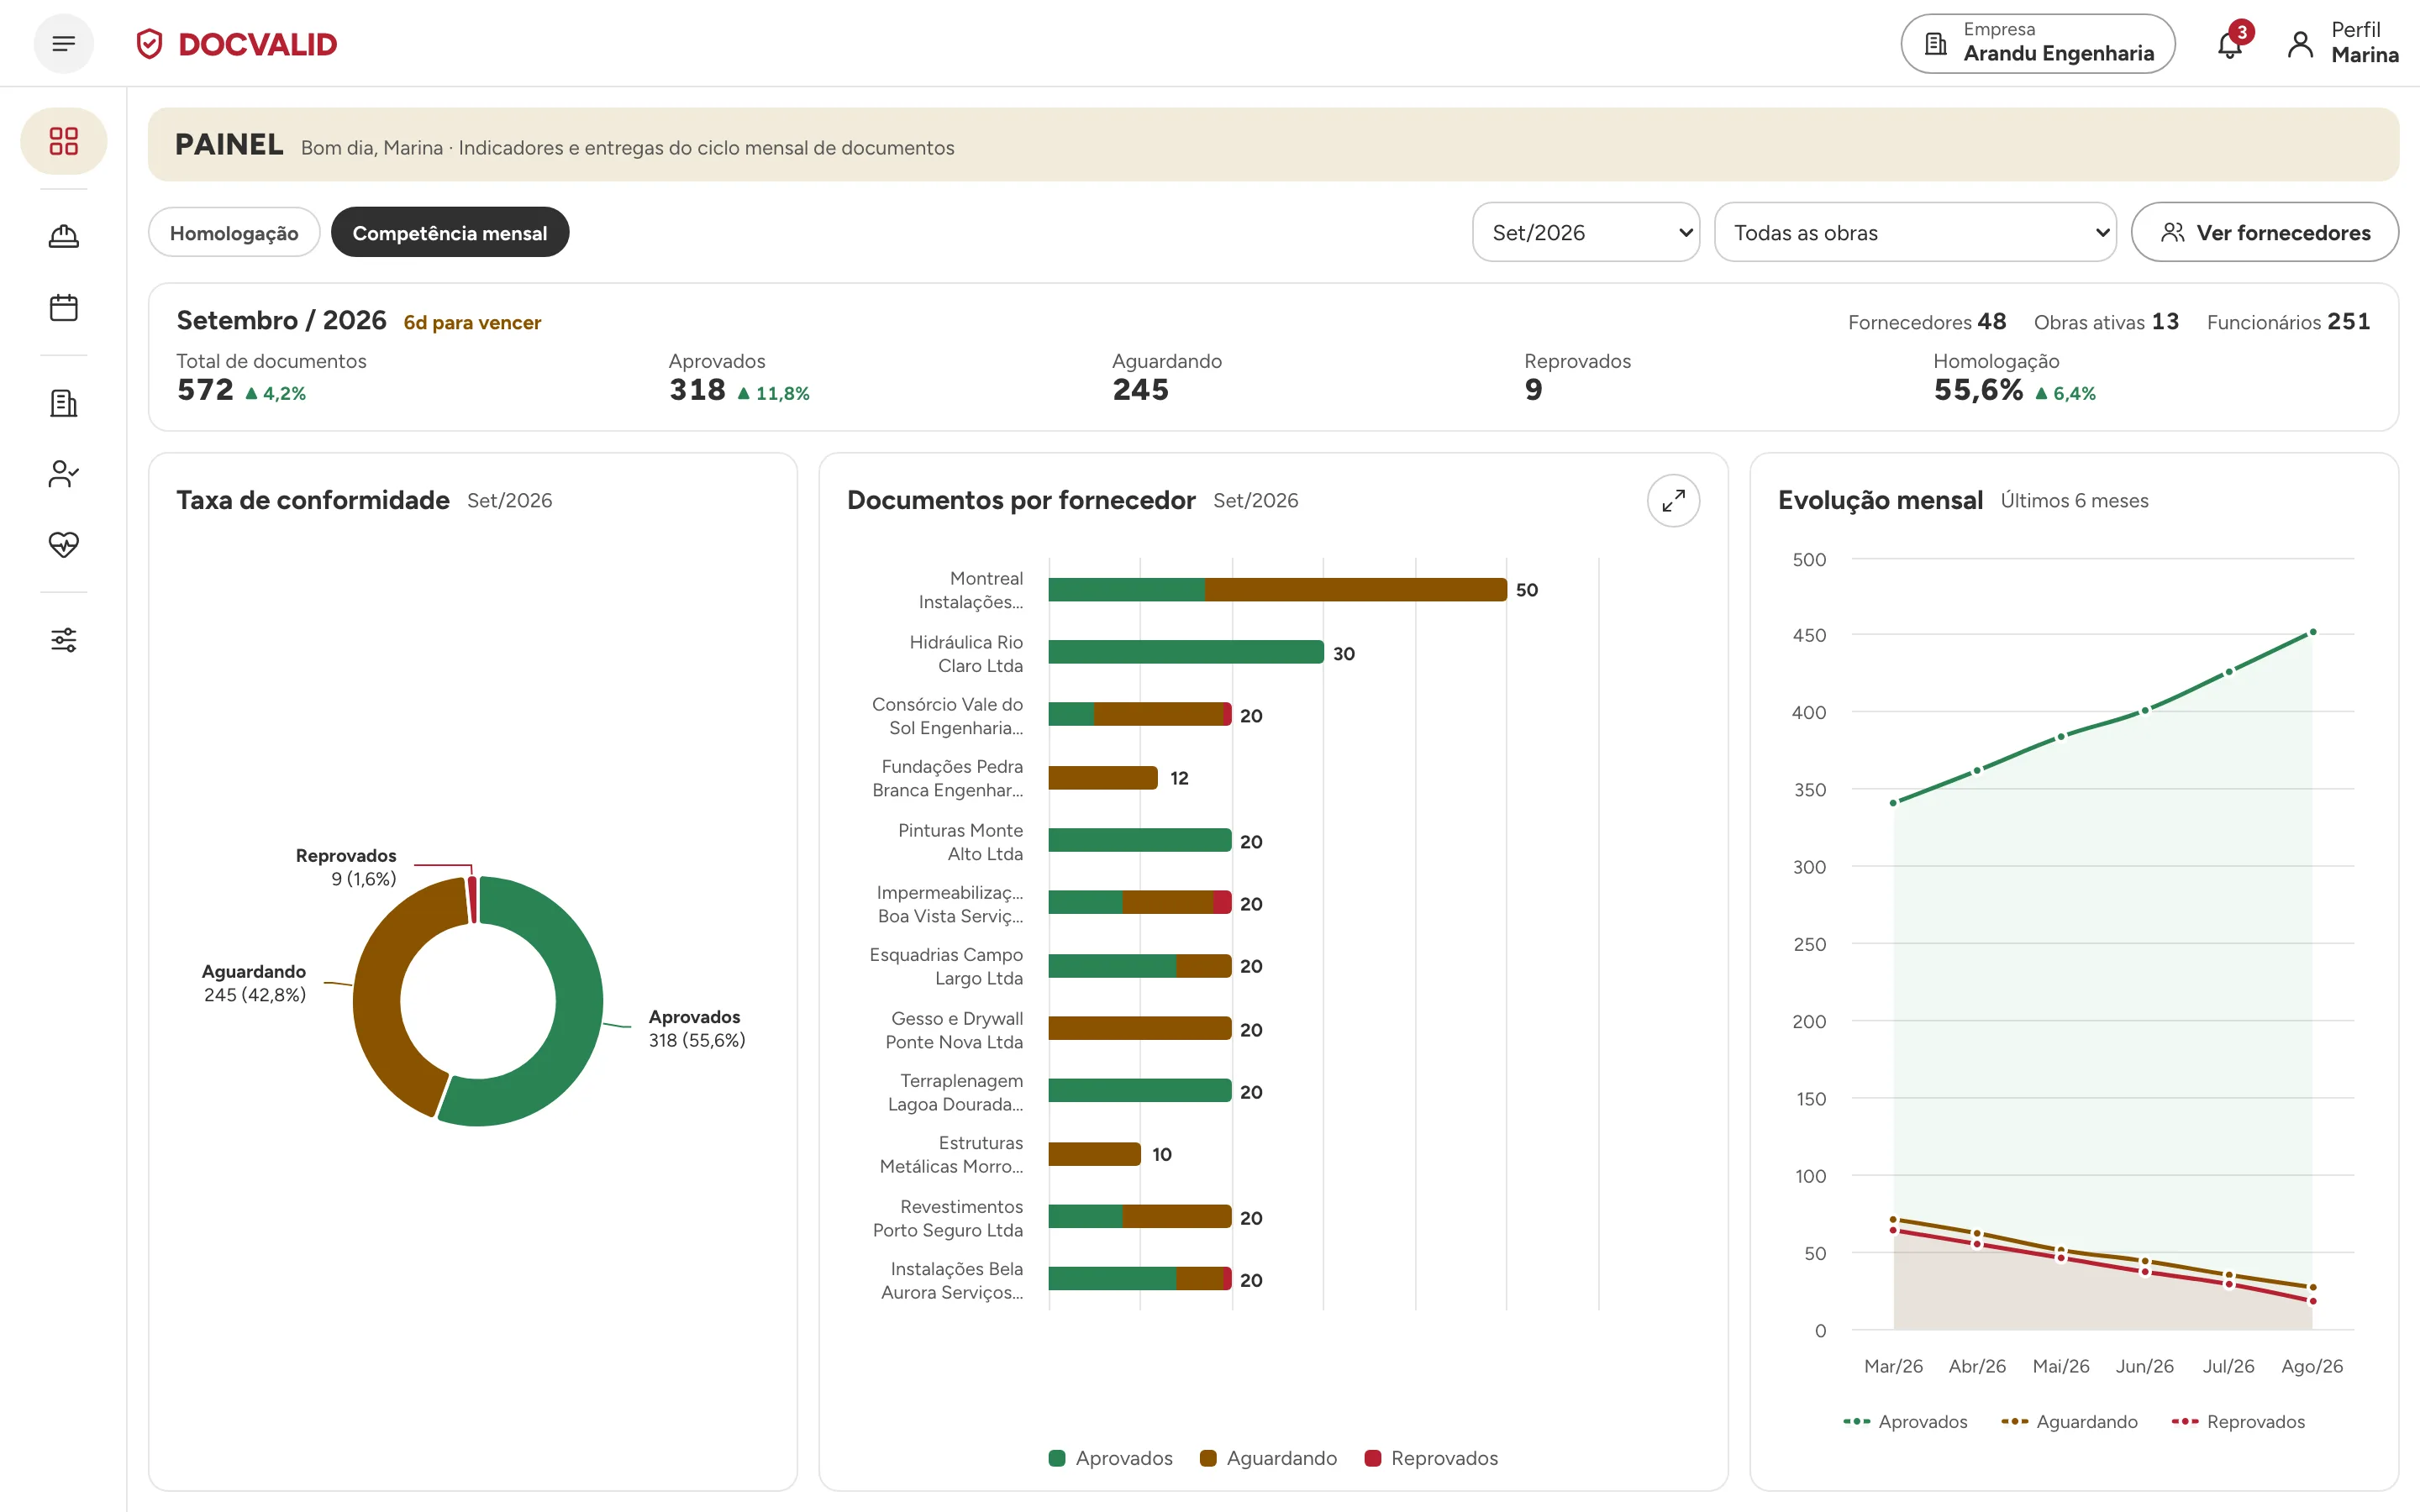
Task: Open the Arandu Engenharia company selector
Action: tap(2038, 44)
